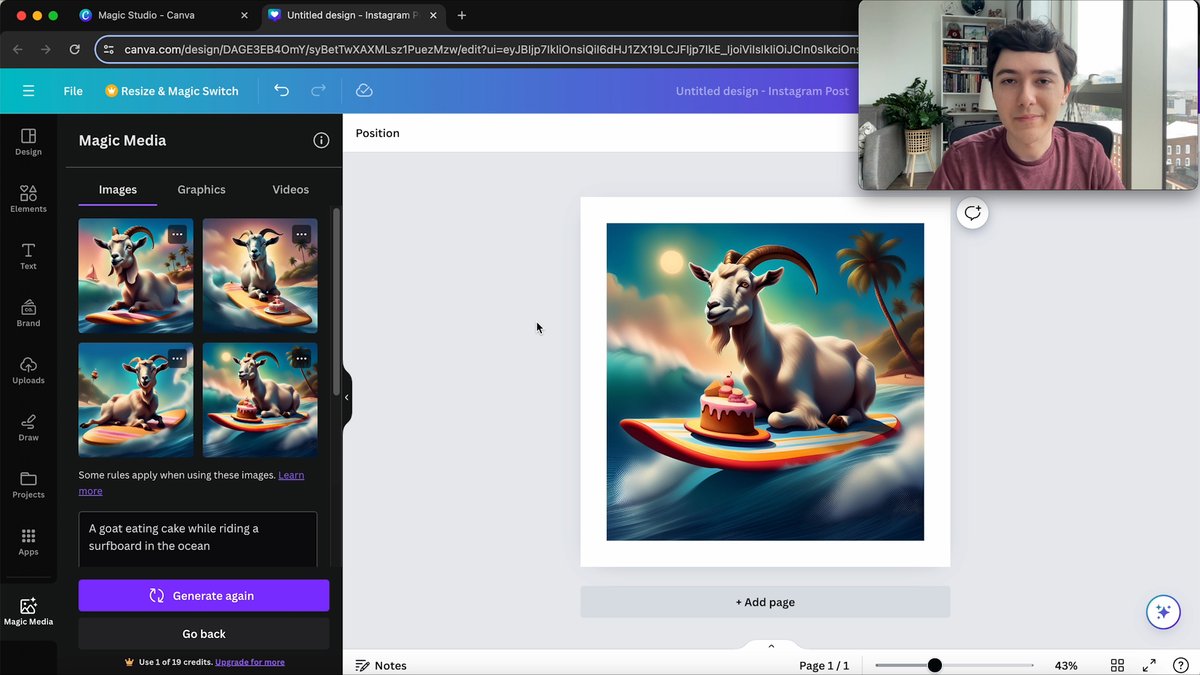Expand the page thumbnails chevron
1200x675 pixels.
tap(770, 646)
